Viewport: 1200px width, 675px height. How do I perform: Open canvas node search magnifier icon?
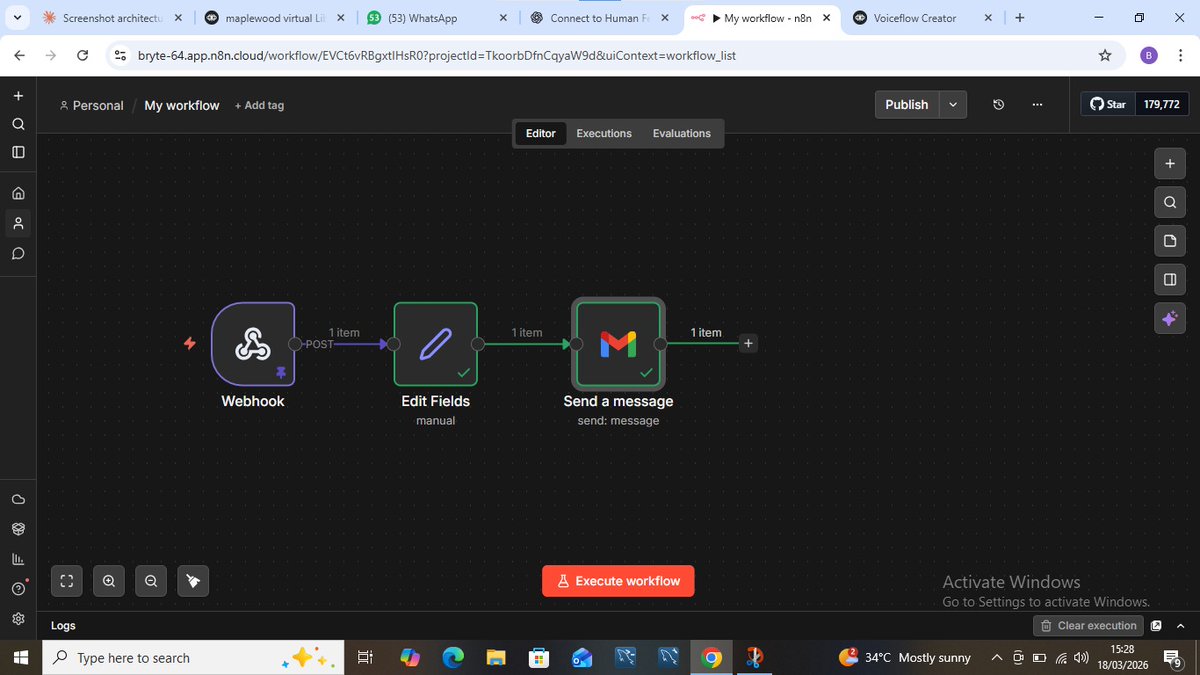[x=1169, y=202]
